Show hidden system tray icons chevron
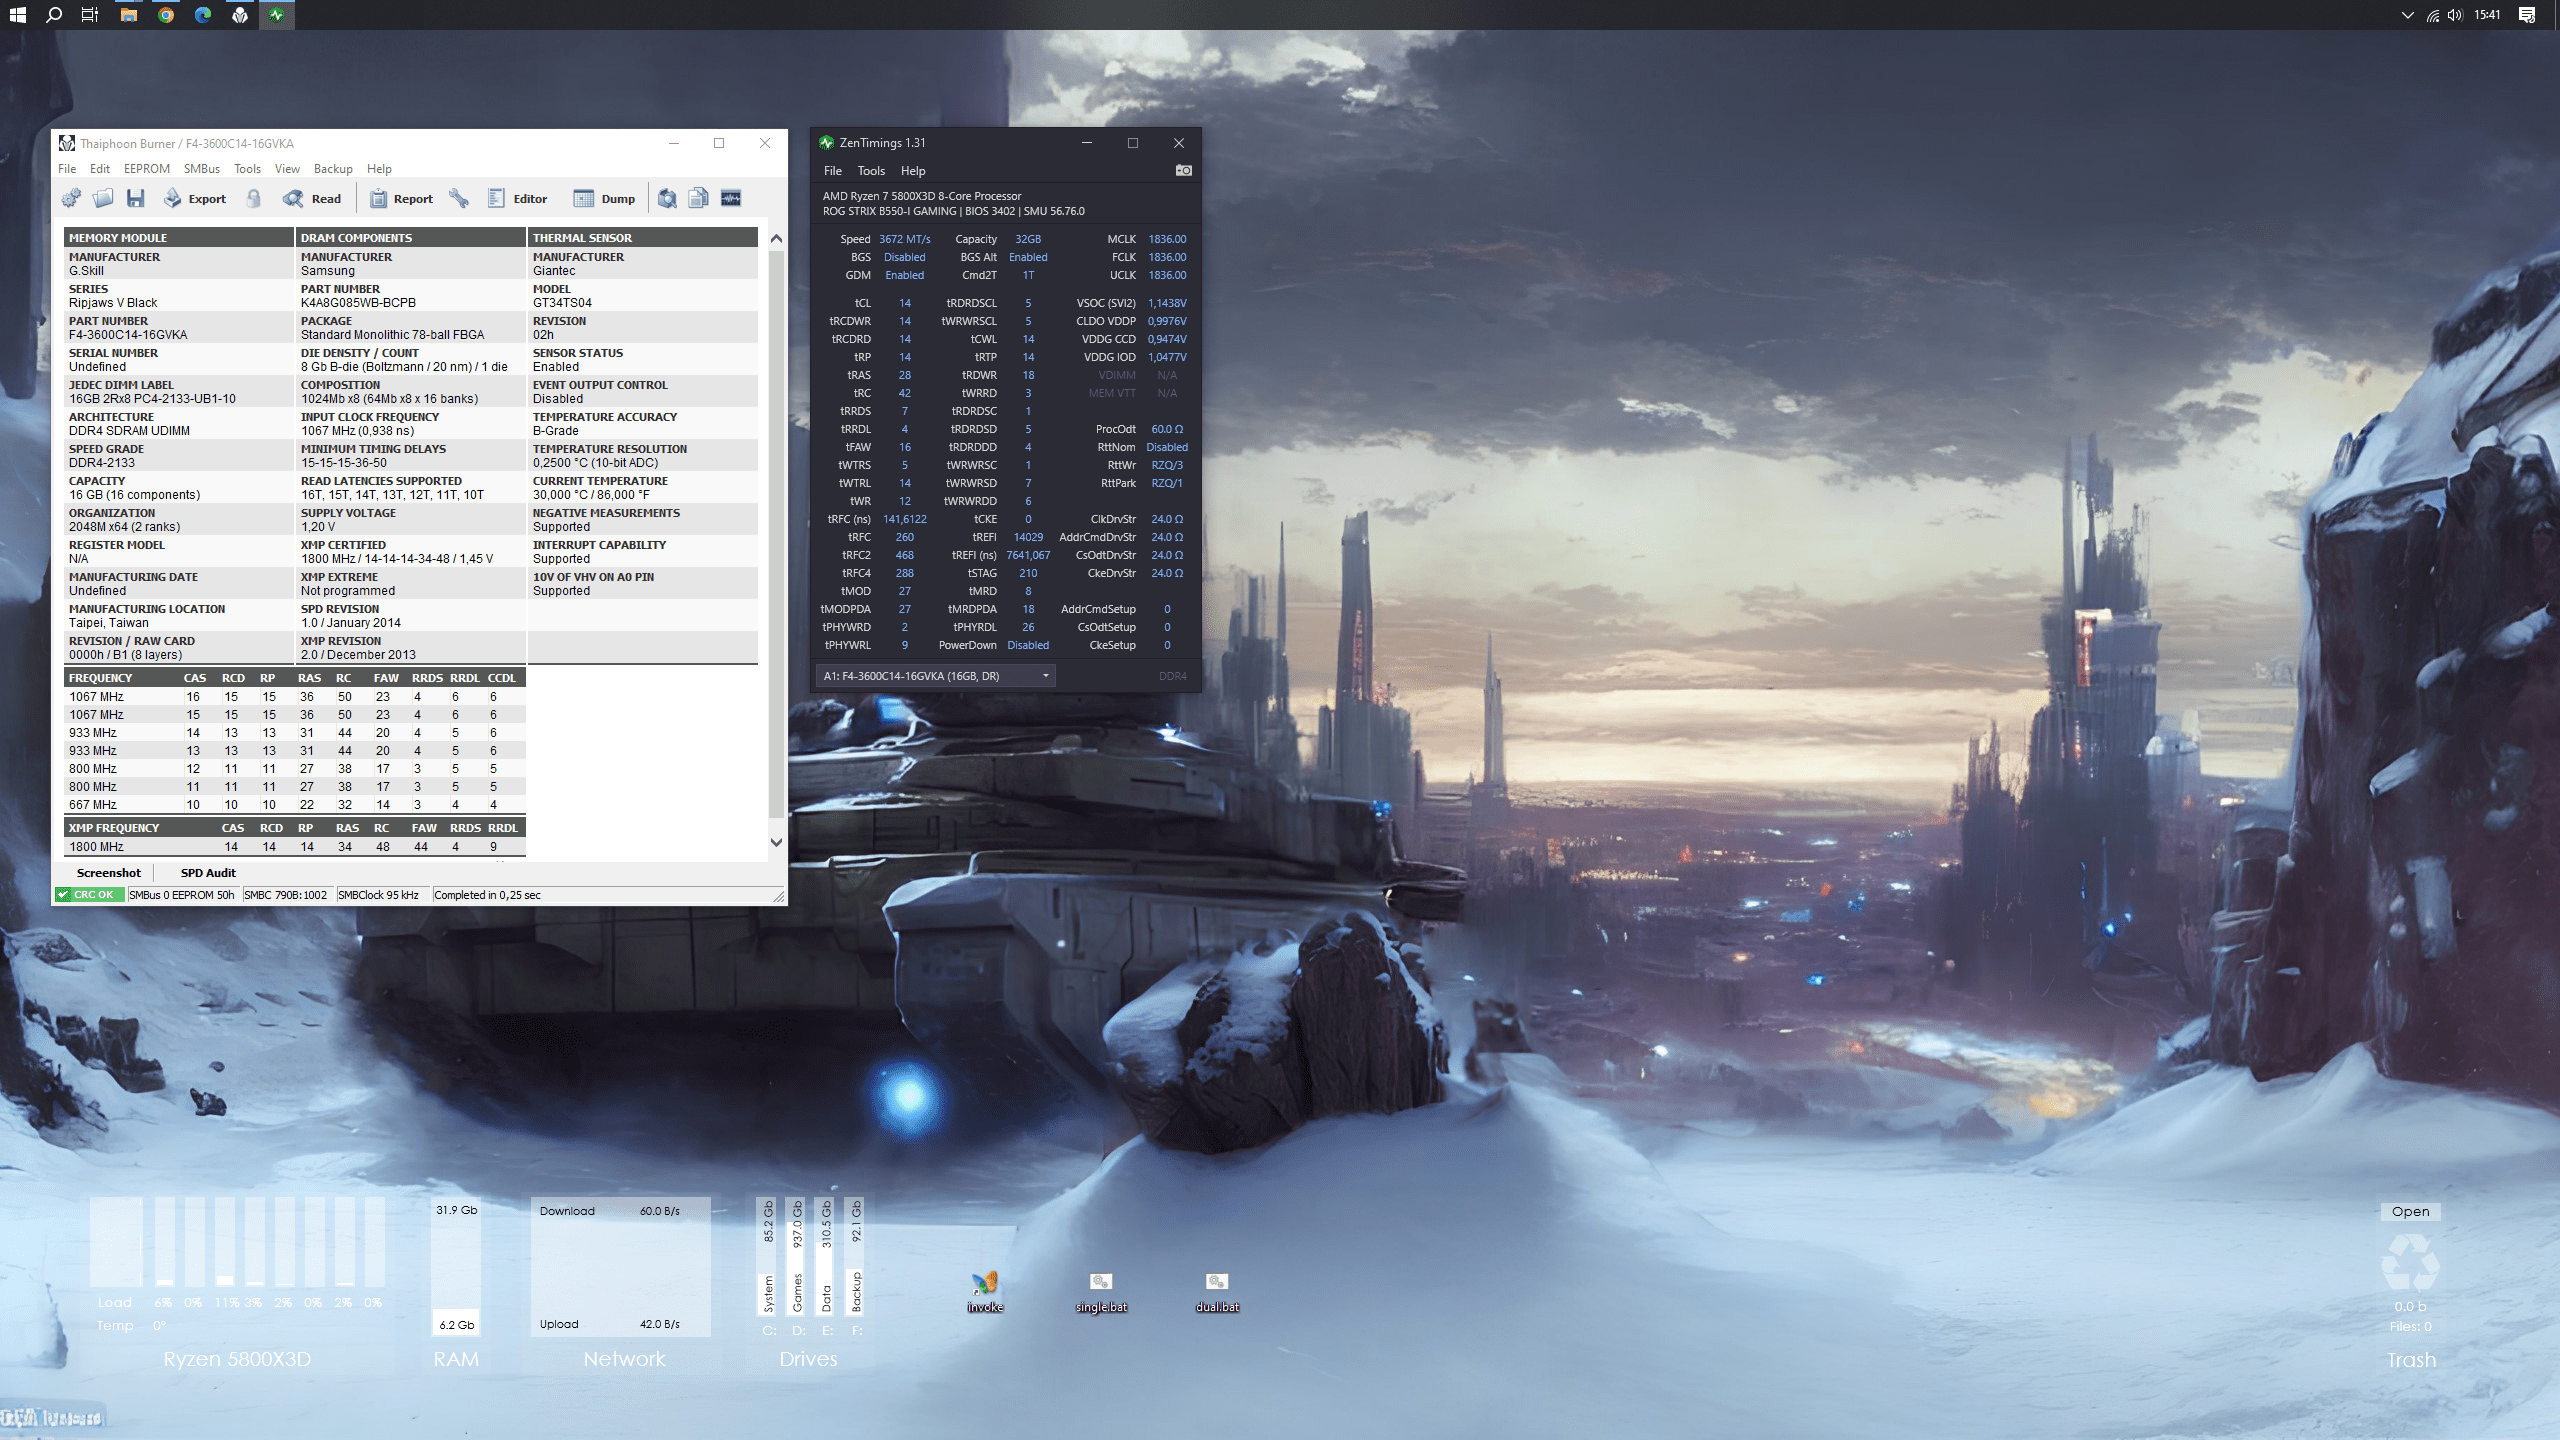 coord(2407,15)
